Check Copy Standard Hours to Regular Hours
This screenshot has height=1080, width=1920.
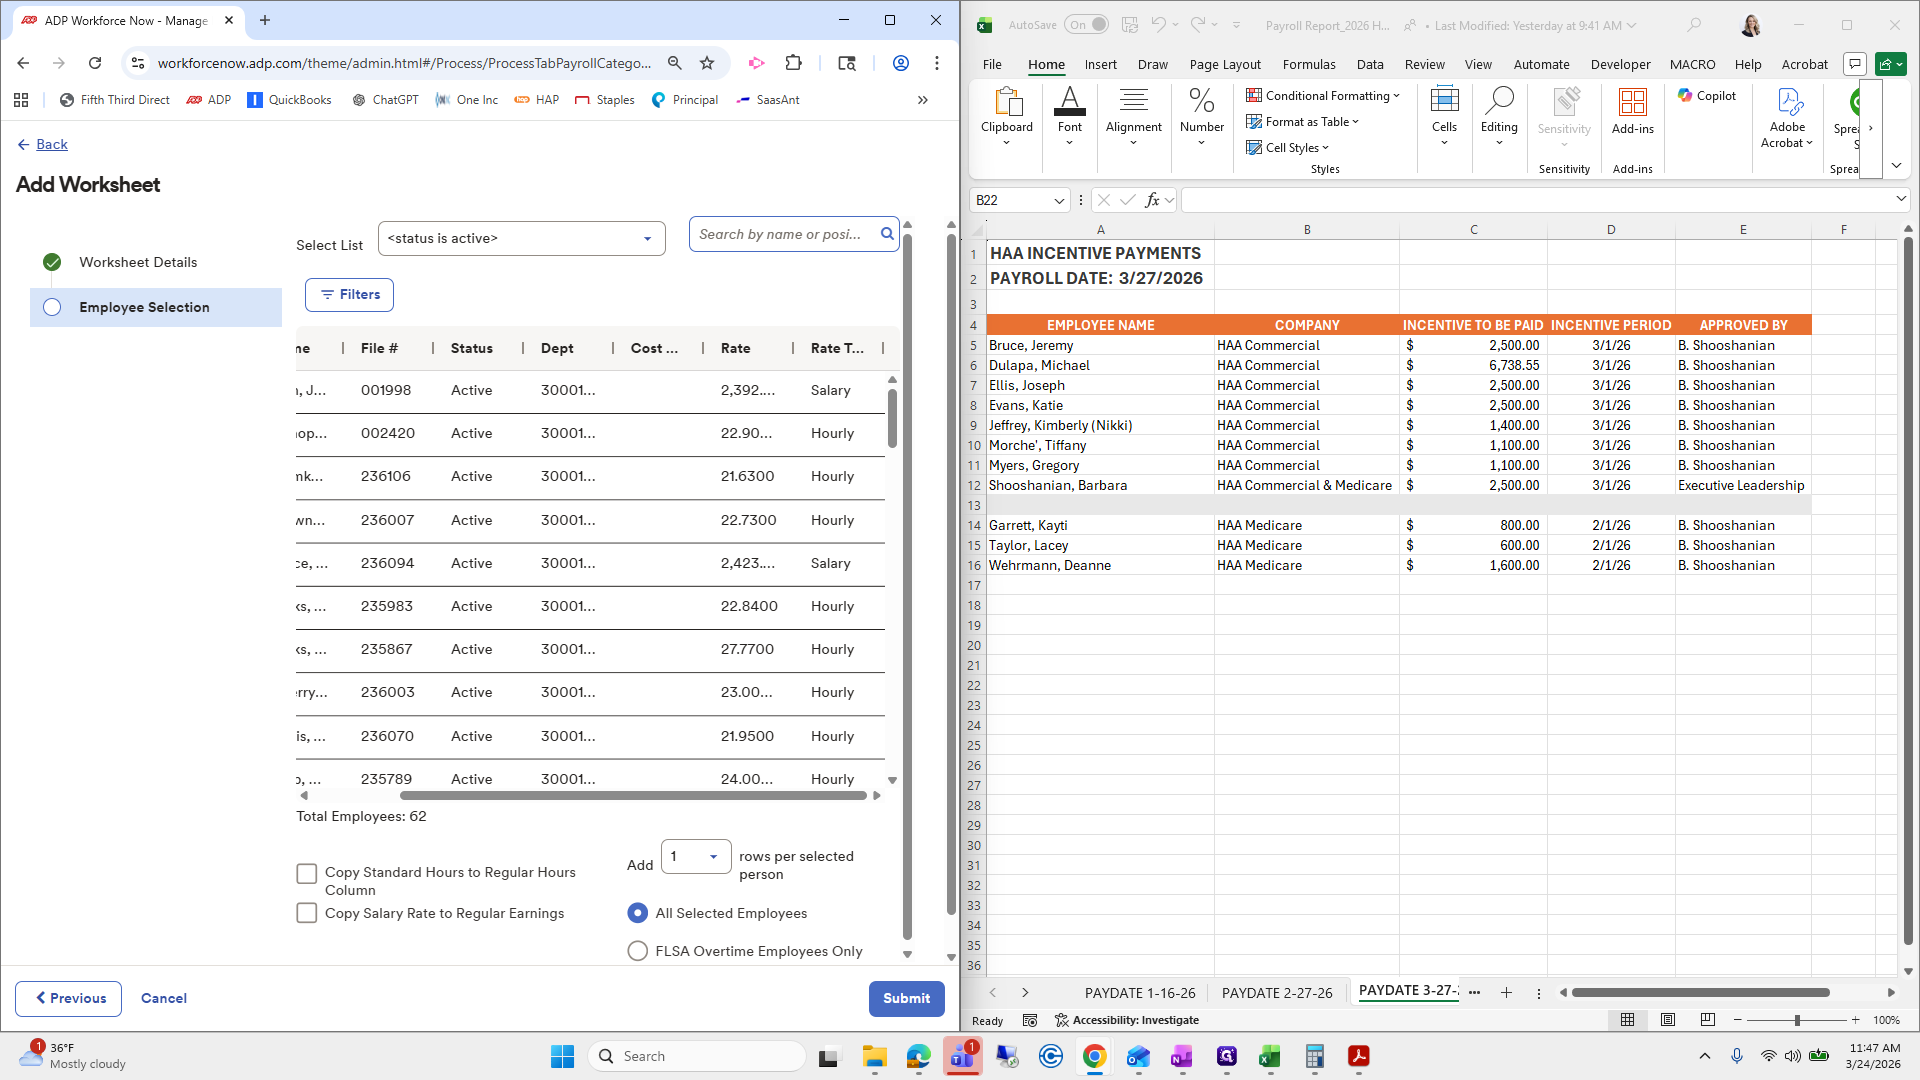point(307,874)
